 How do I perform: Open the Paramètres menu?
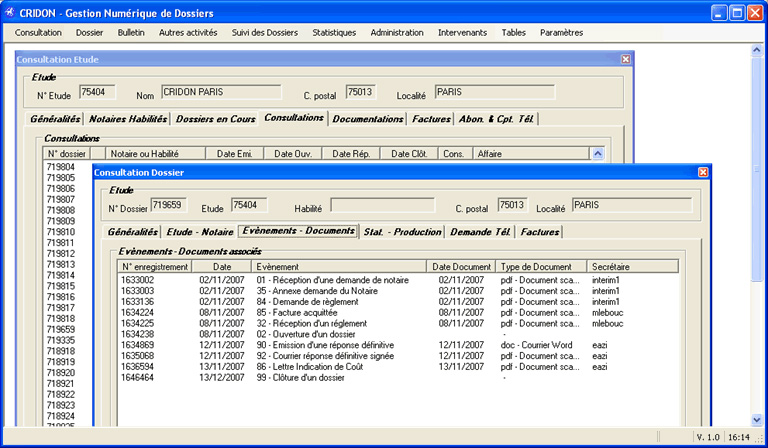[561, 32]
